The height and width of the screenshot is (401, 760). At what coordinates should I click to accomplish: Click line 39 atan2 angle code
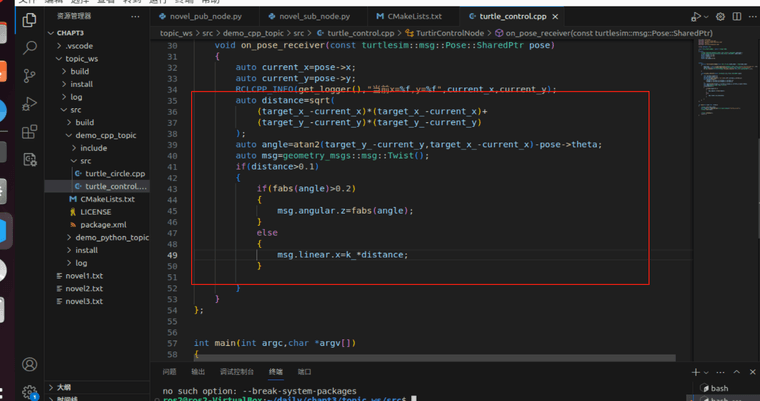(x=419, y=144)
